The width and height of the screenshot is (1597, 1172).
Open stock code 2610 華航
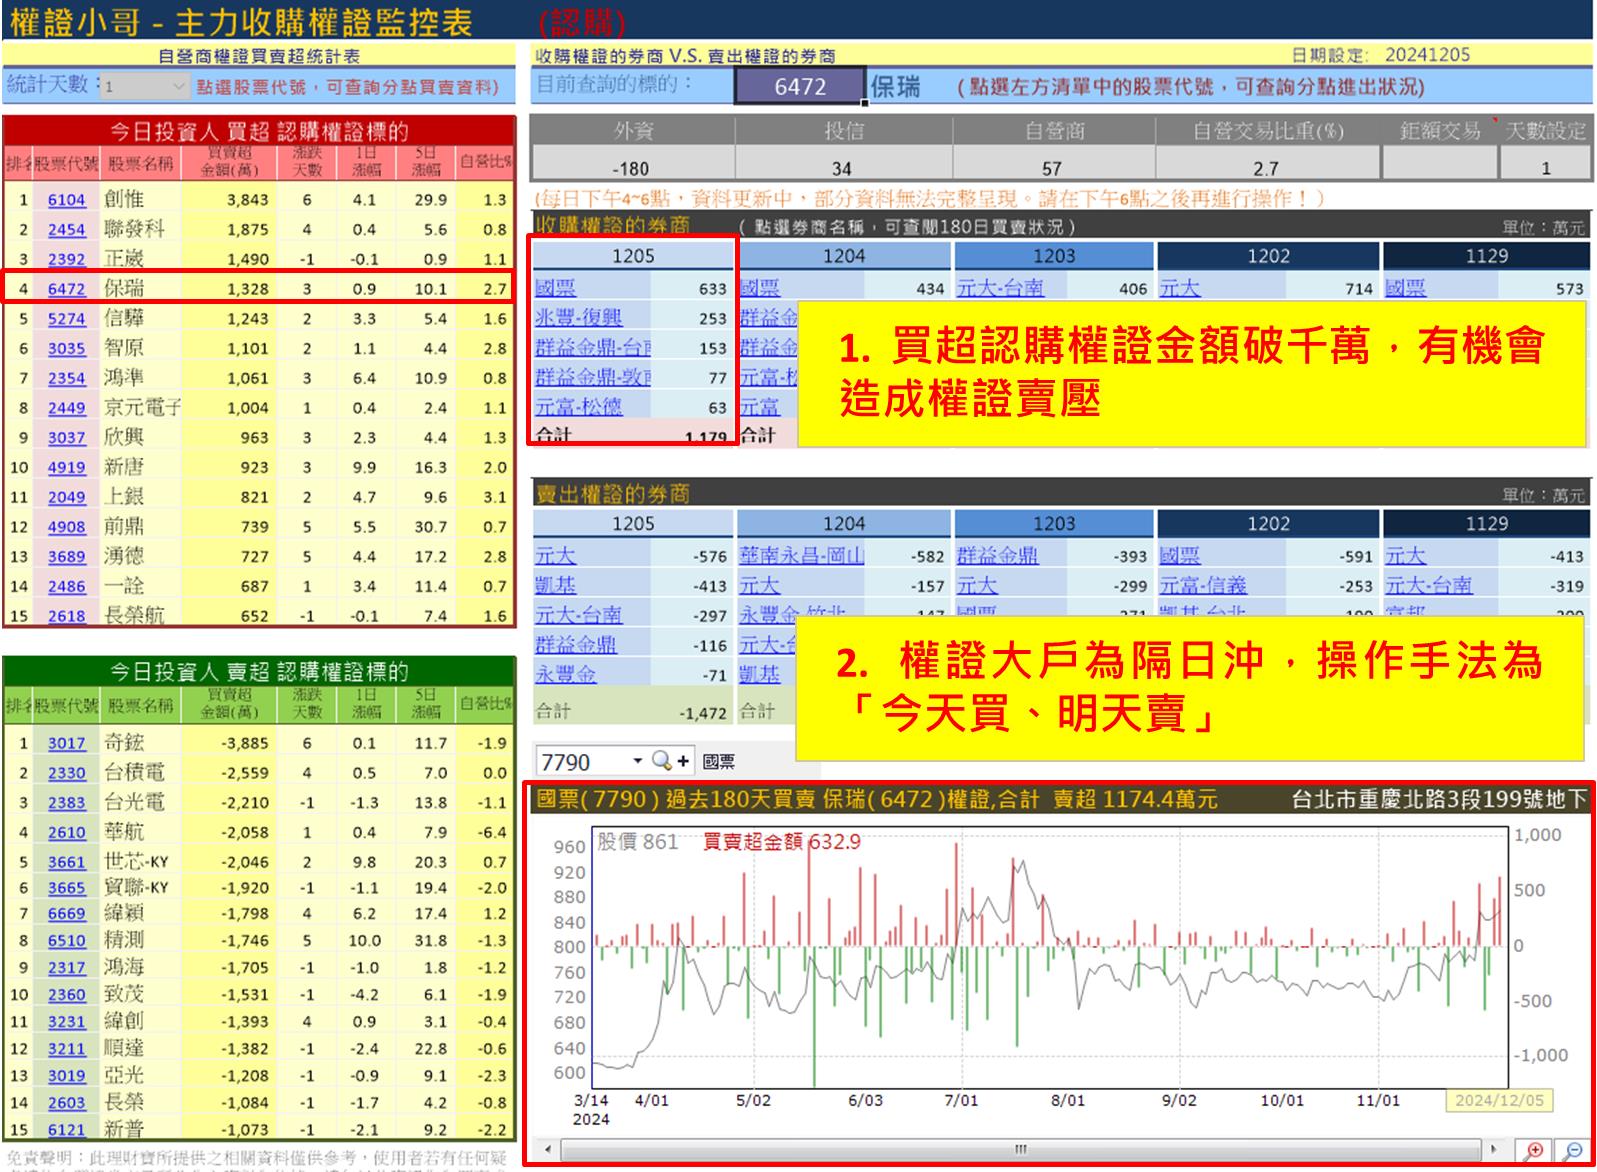pyautogui.click(x=66, y=832)
